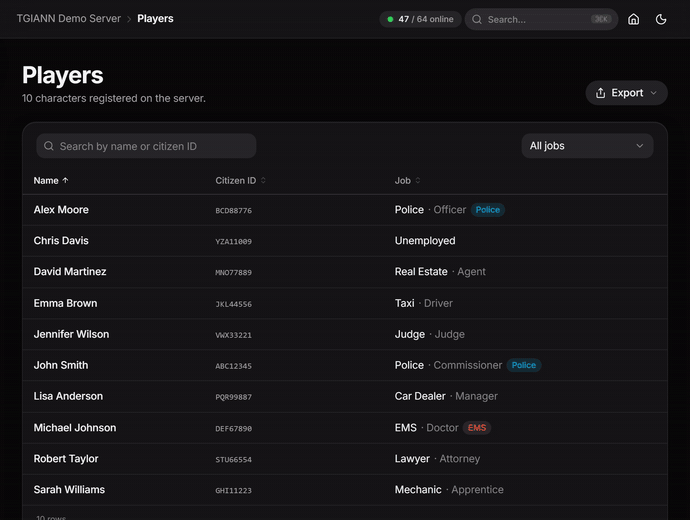Viewport: 690px width, 520px height.
Task: Open Jennifer Wilson player row
Action: tap(345, 334)
